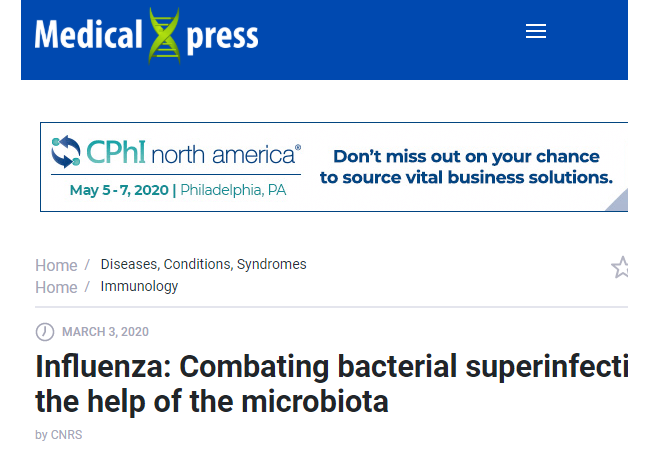650x462 pixels.
Task: Open the CPhI north america banner ad
Action: click(334, 167)
